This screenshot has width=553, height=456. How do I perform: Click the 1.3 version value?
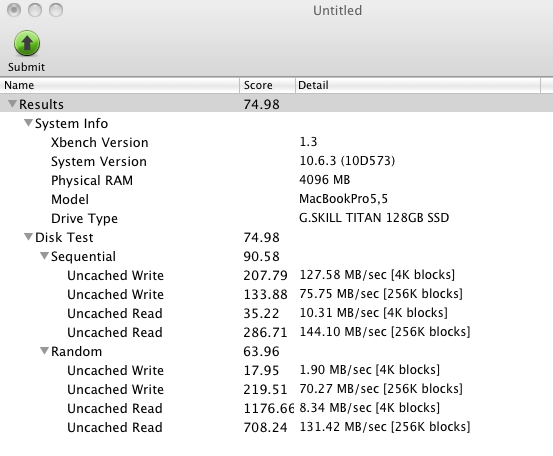[308, 142]
